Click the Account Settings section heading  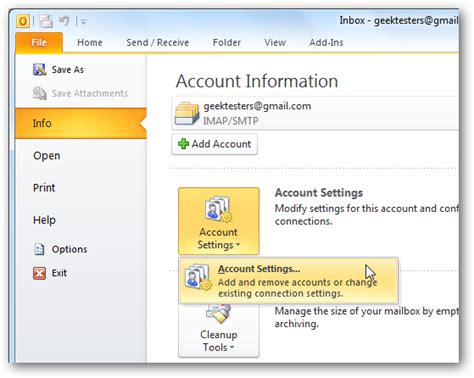pos(319,193)
